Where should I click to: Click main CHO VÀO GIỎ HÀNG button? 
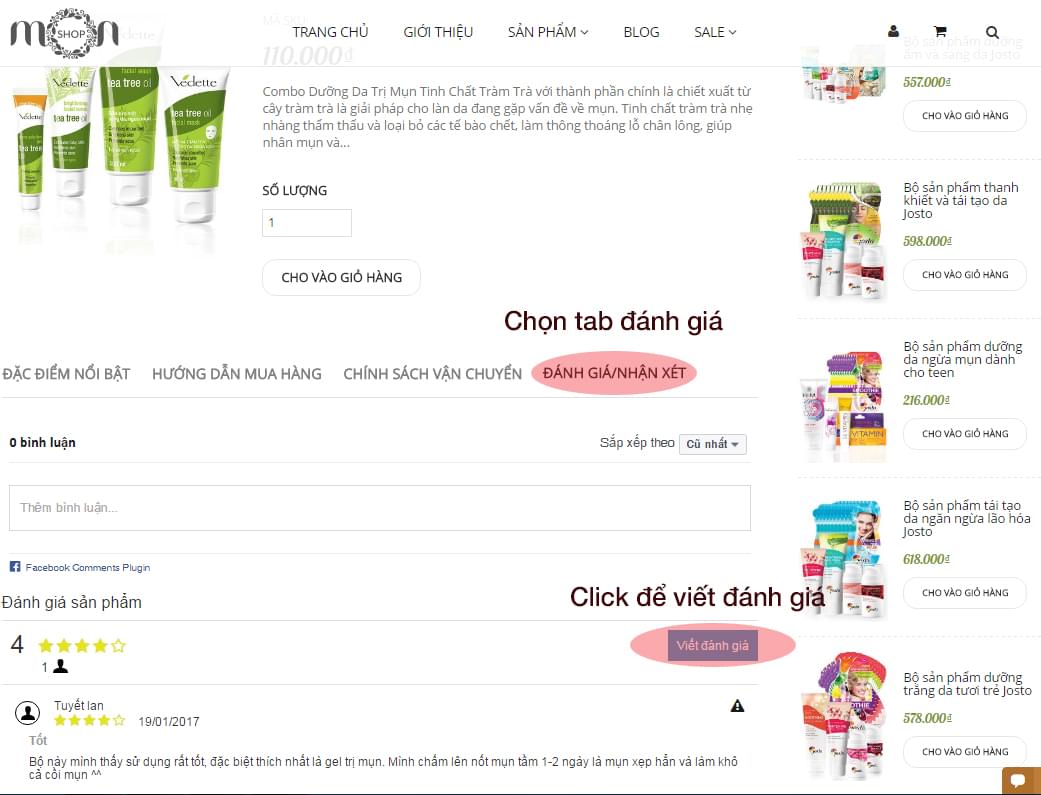click(341, 278)
